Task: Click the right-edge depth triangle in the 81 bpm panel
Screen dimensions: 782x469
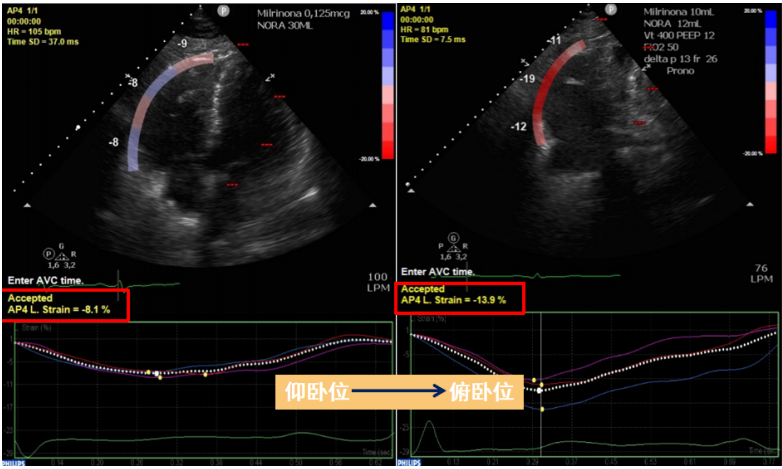Action: [x=750, y=204]
